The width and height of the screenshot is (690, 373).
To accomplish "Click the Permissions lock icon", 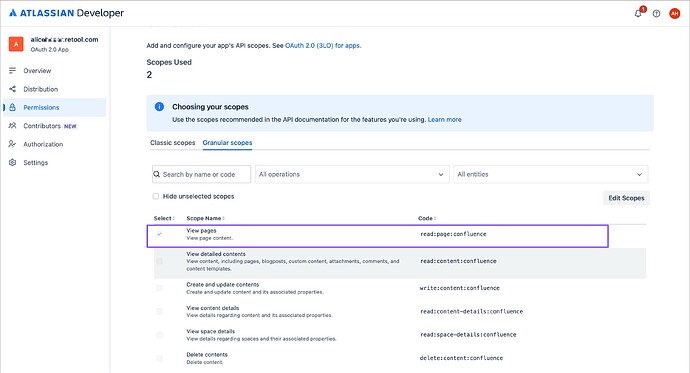I will [12, 107].
